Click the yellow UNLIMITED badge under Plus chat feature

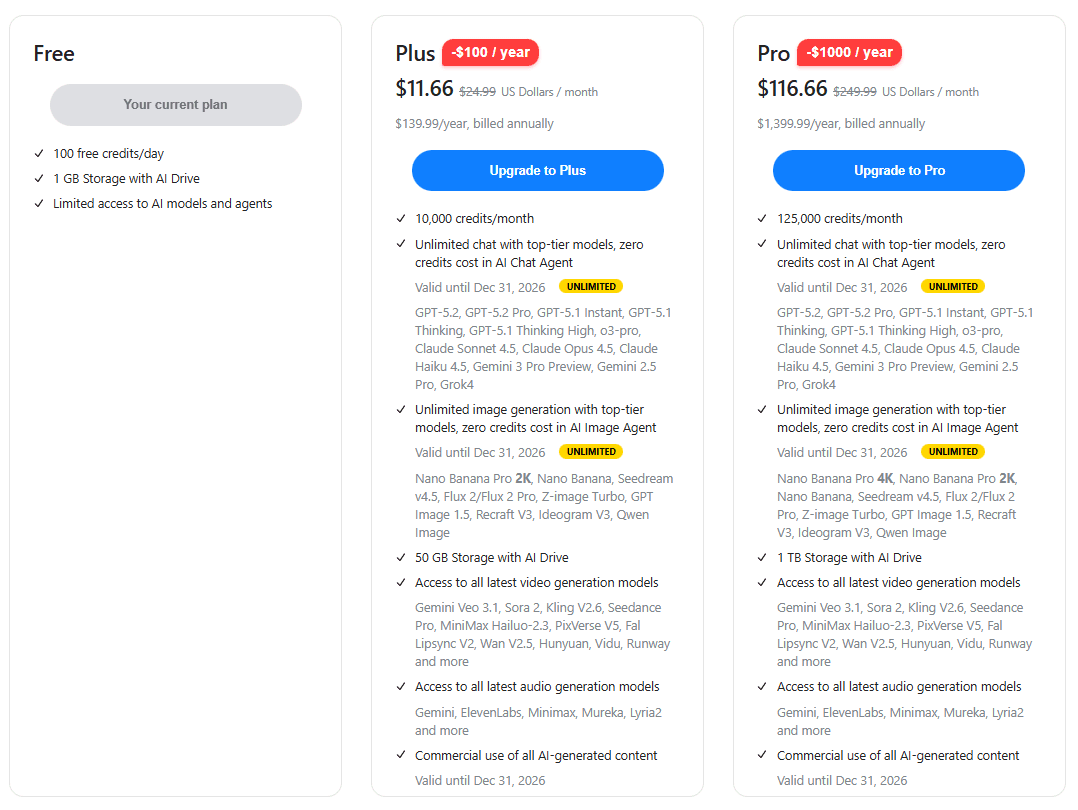(590, 285)
